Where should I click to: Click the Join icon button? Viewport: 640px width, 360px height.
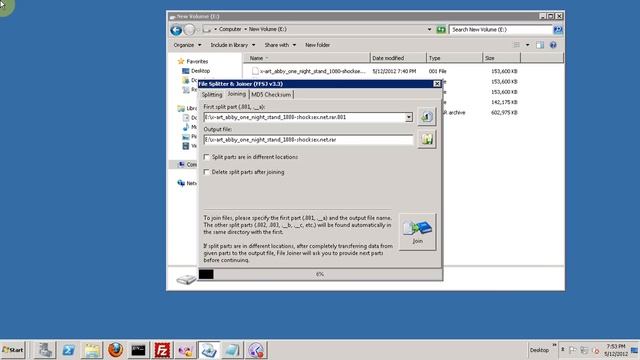[x=417, y=232]
